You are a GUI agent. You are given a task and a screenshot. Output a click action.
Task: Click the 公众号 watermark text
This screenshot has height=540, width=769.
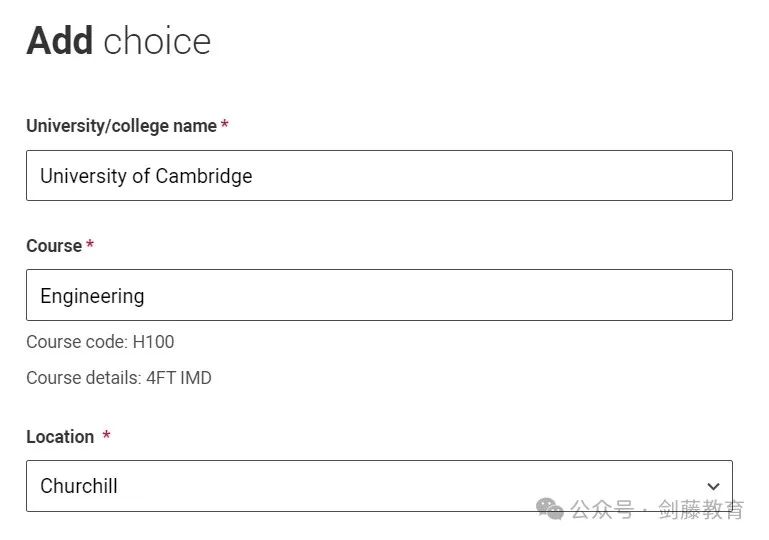[602, 510]
